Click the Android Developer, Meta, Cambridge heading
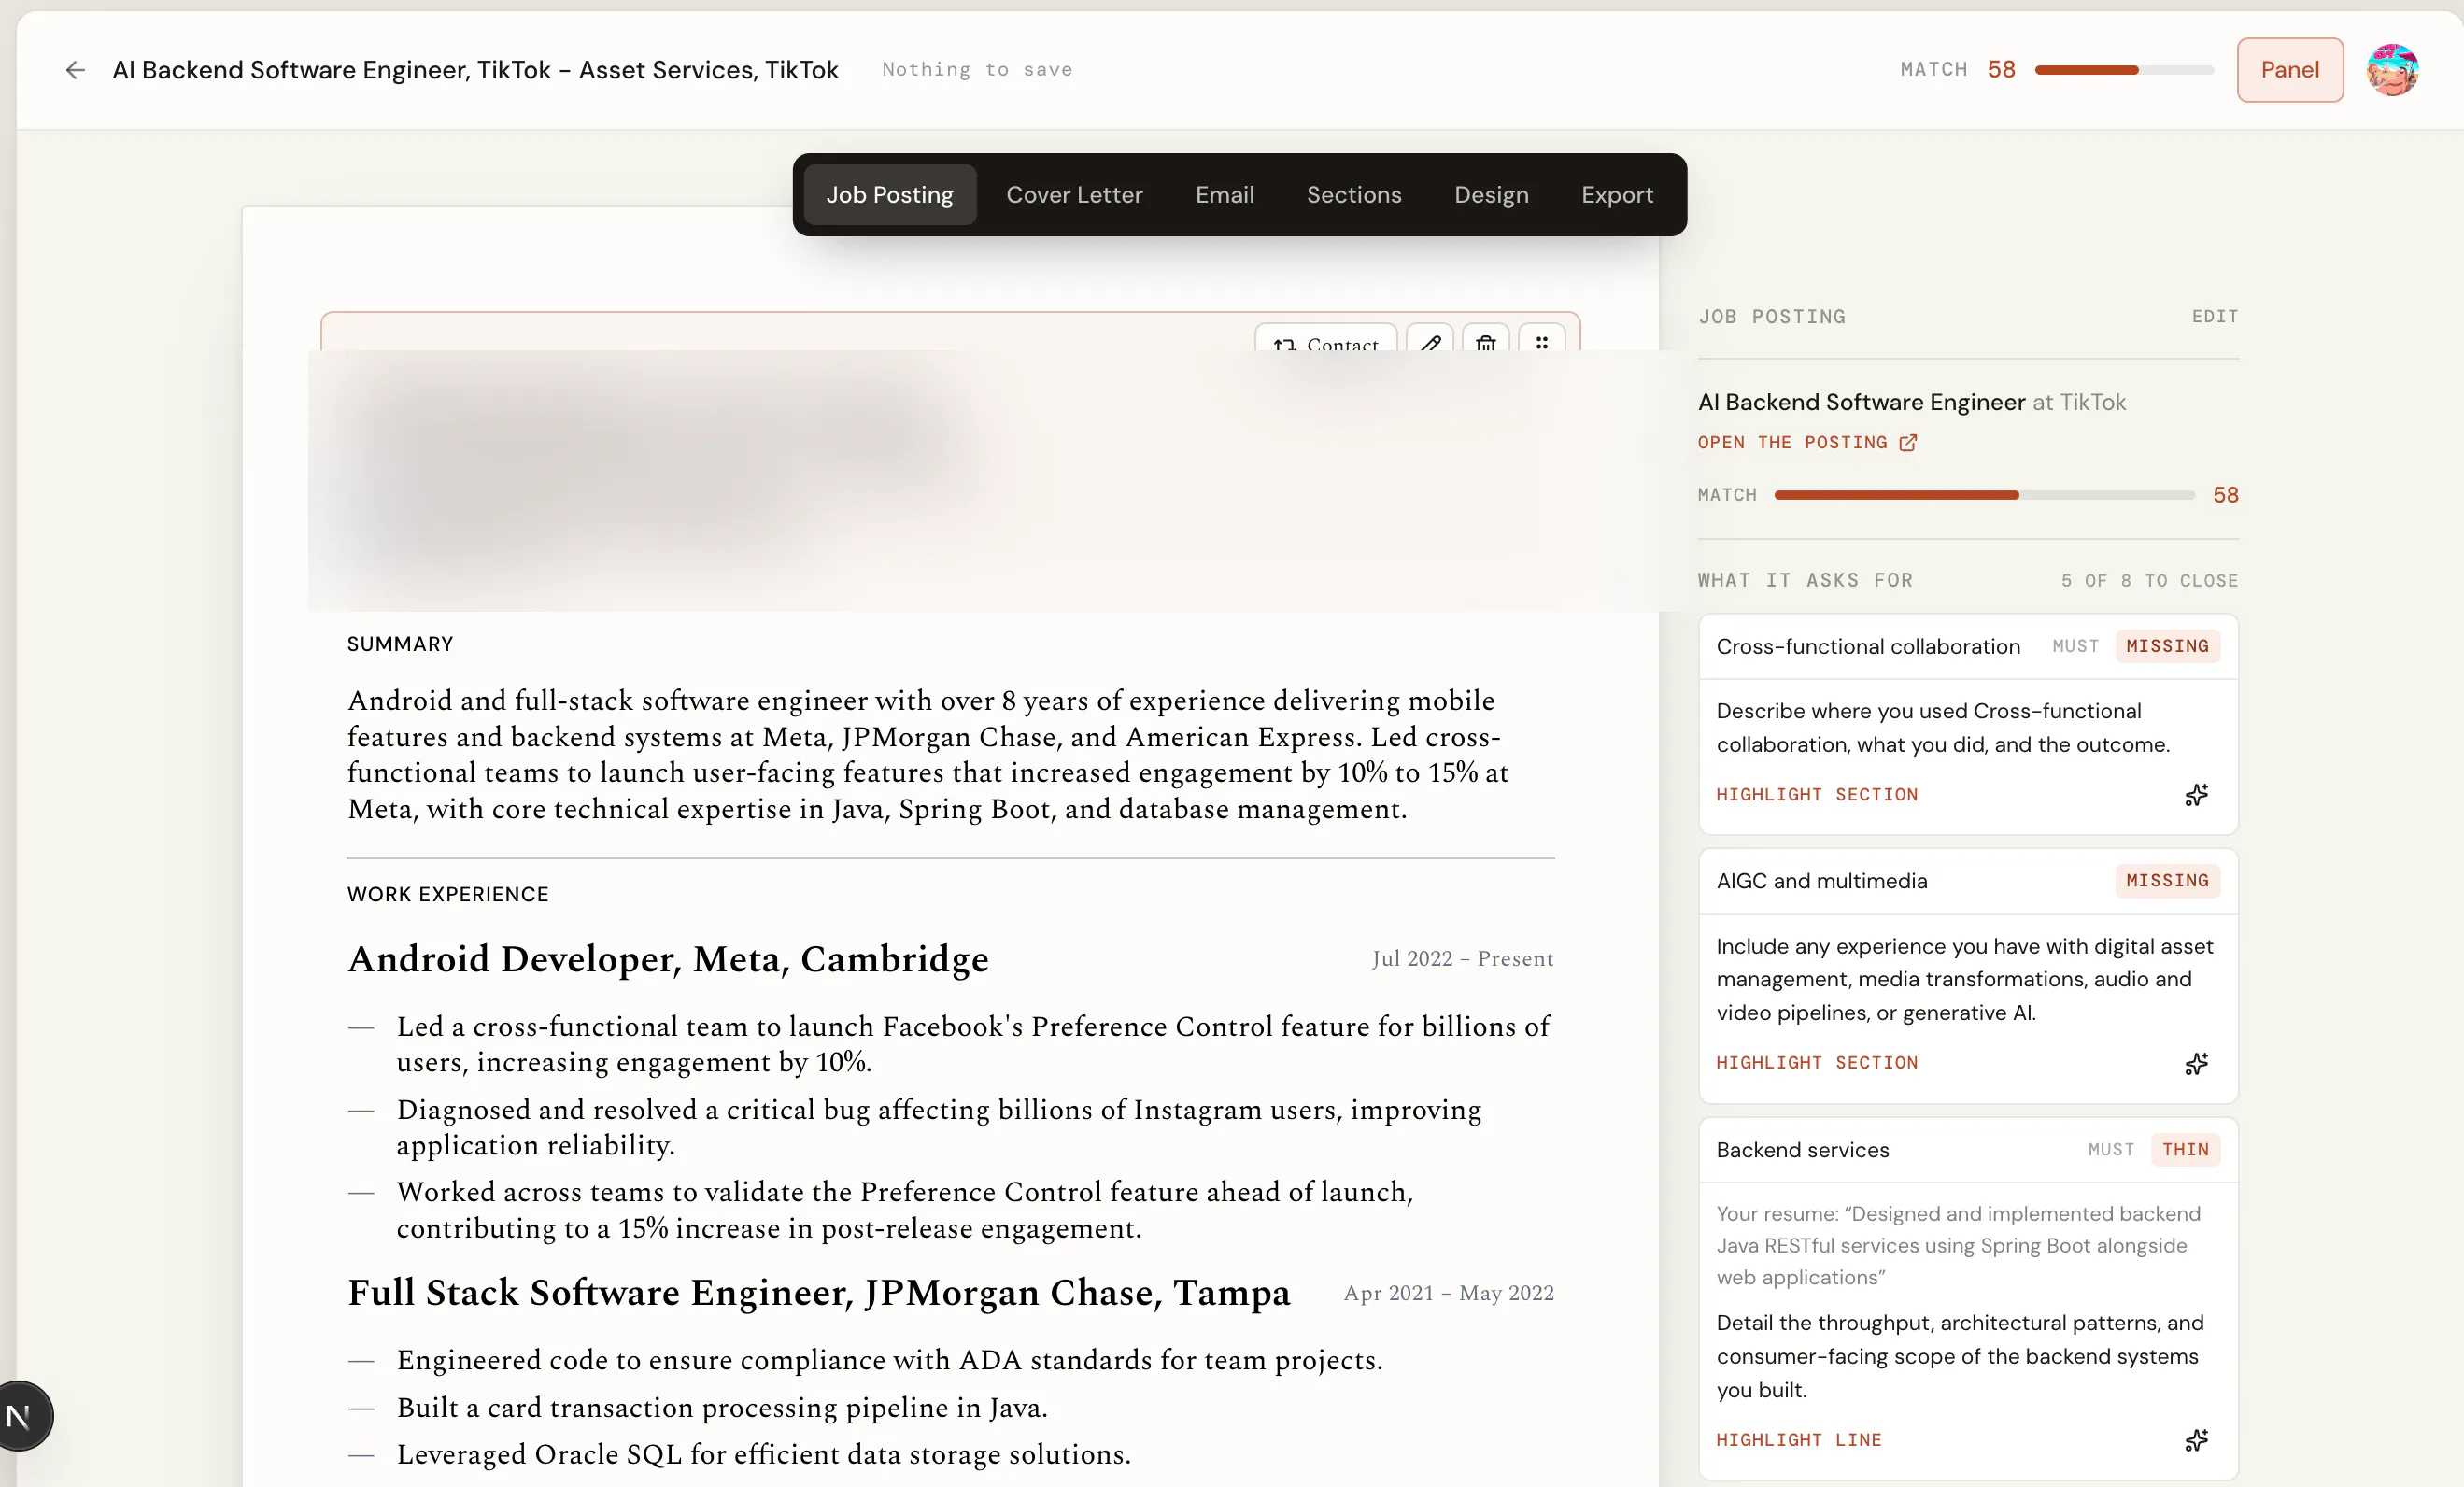This screenshot has height=1487, width=2464. pyautogui.click(x=668, y=959)
